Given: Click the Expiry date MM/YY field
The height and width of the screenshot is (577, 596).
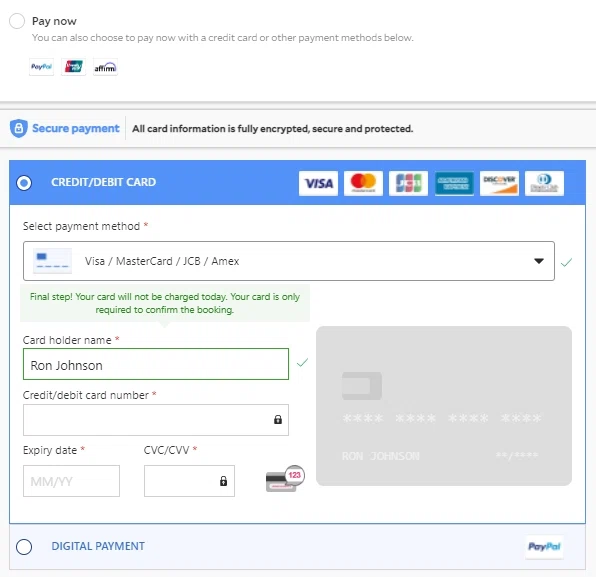Looking at the screenshot, I should [x=71, y=481].
